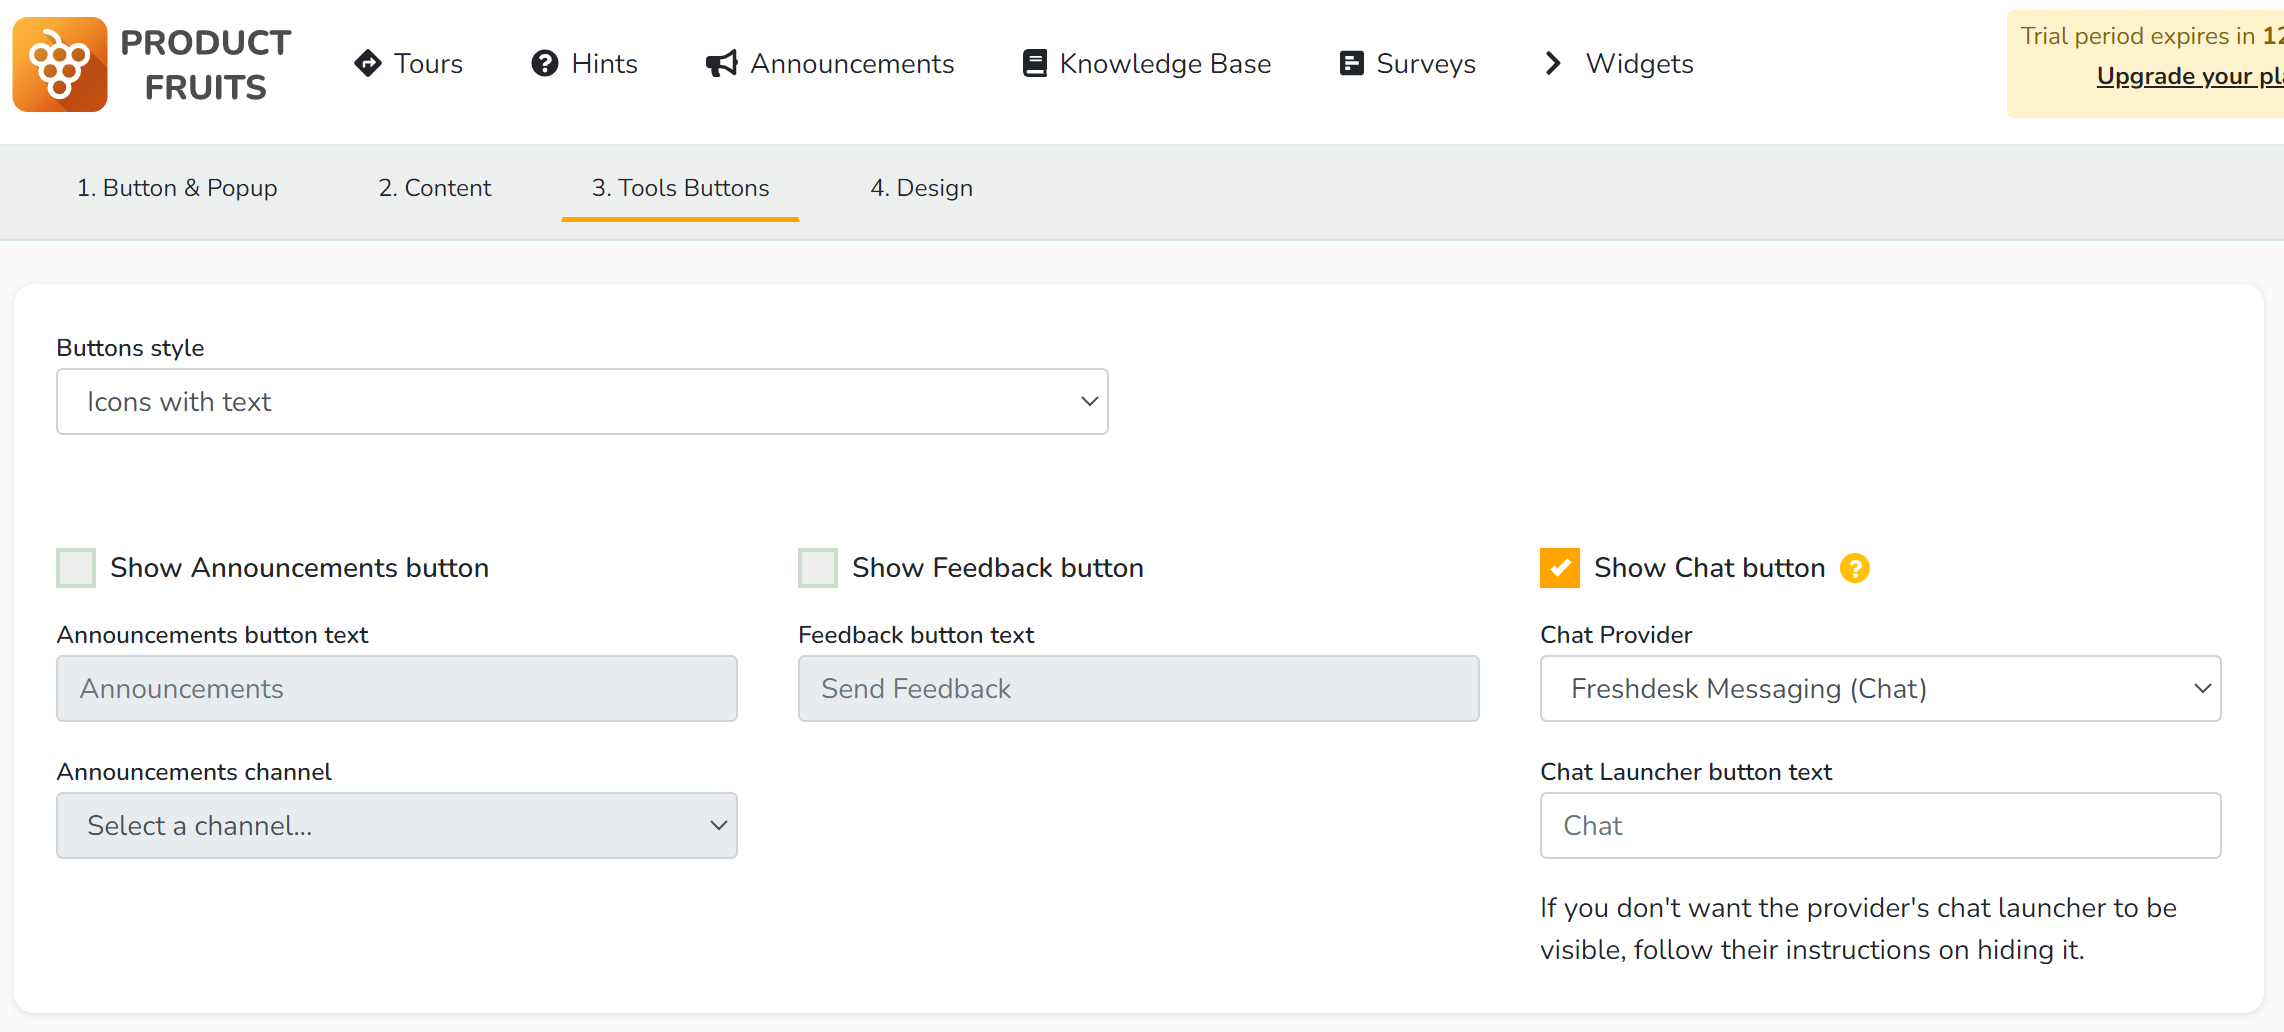2284x1032 pixels.
Task: Check the Show Feedback button option
Action: [818, 567]
